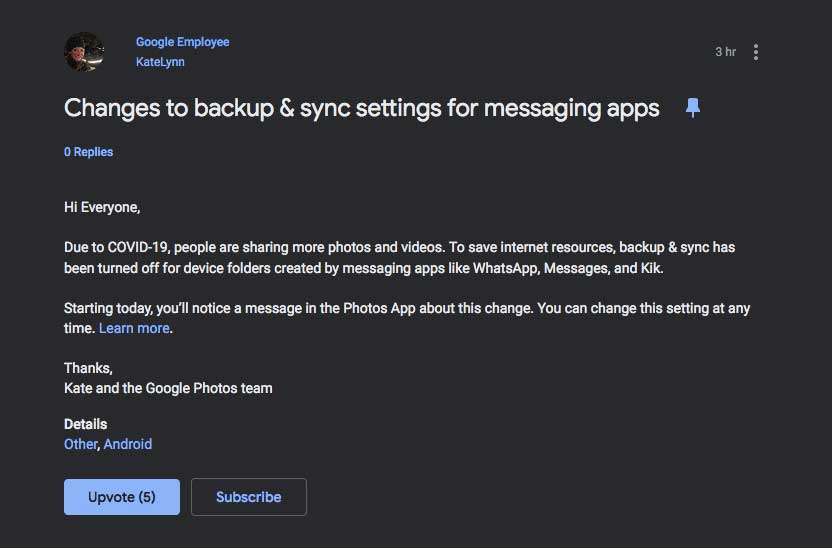
Task: Open the KateLynn username link
Action: pos(160,62)
